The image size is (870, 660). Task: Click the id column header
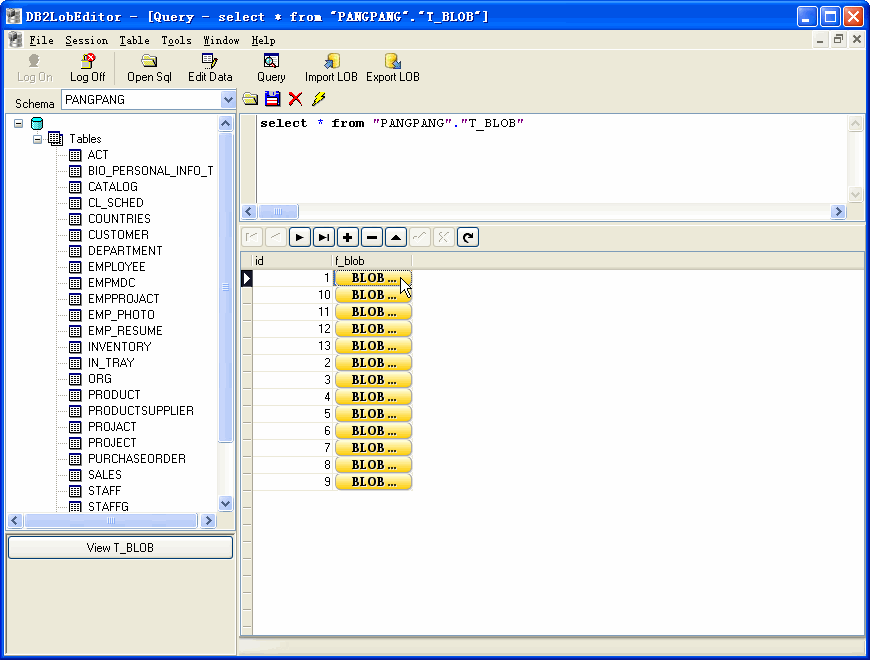pos(292,261)
